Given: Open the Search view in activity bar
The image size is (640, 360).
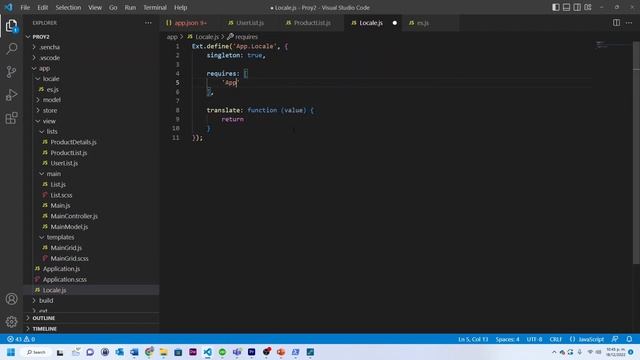Looking at the screenshot, I should point(11,49).
